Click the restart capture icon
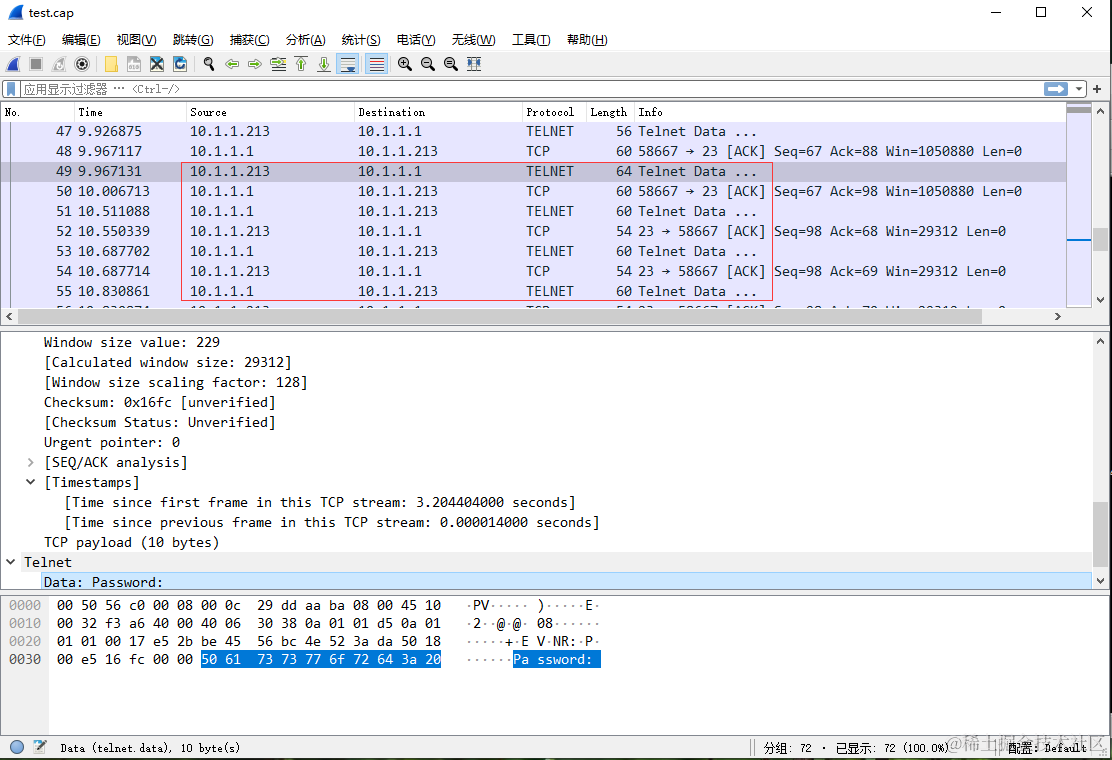The height and width of the screenshot is (760, 1112). point(59,65)
